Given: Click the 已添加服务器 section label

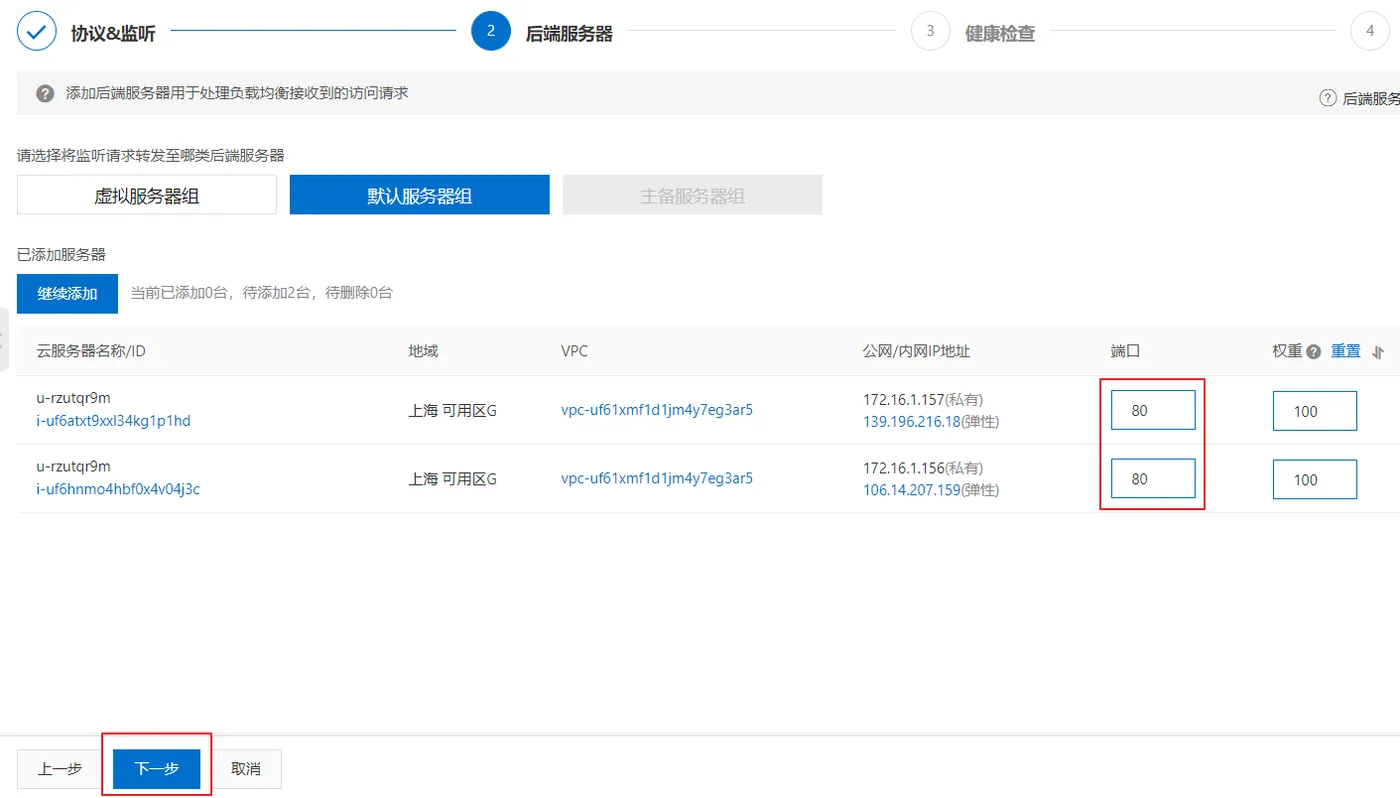Looking at the screenshot, I should 62,255.
